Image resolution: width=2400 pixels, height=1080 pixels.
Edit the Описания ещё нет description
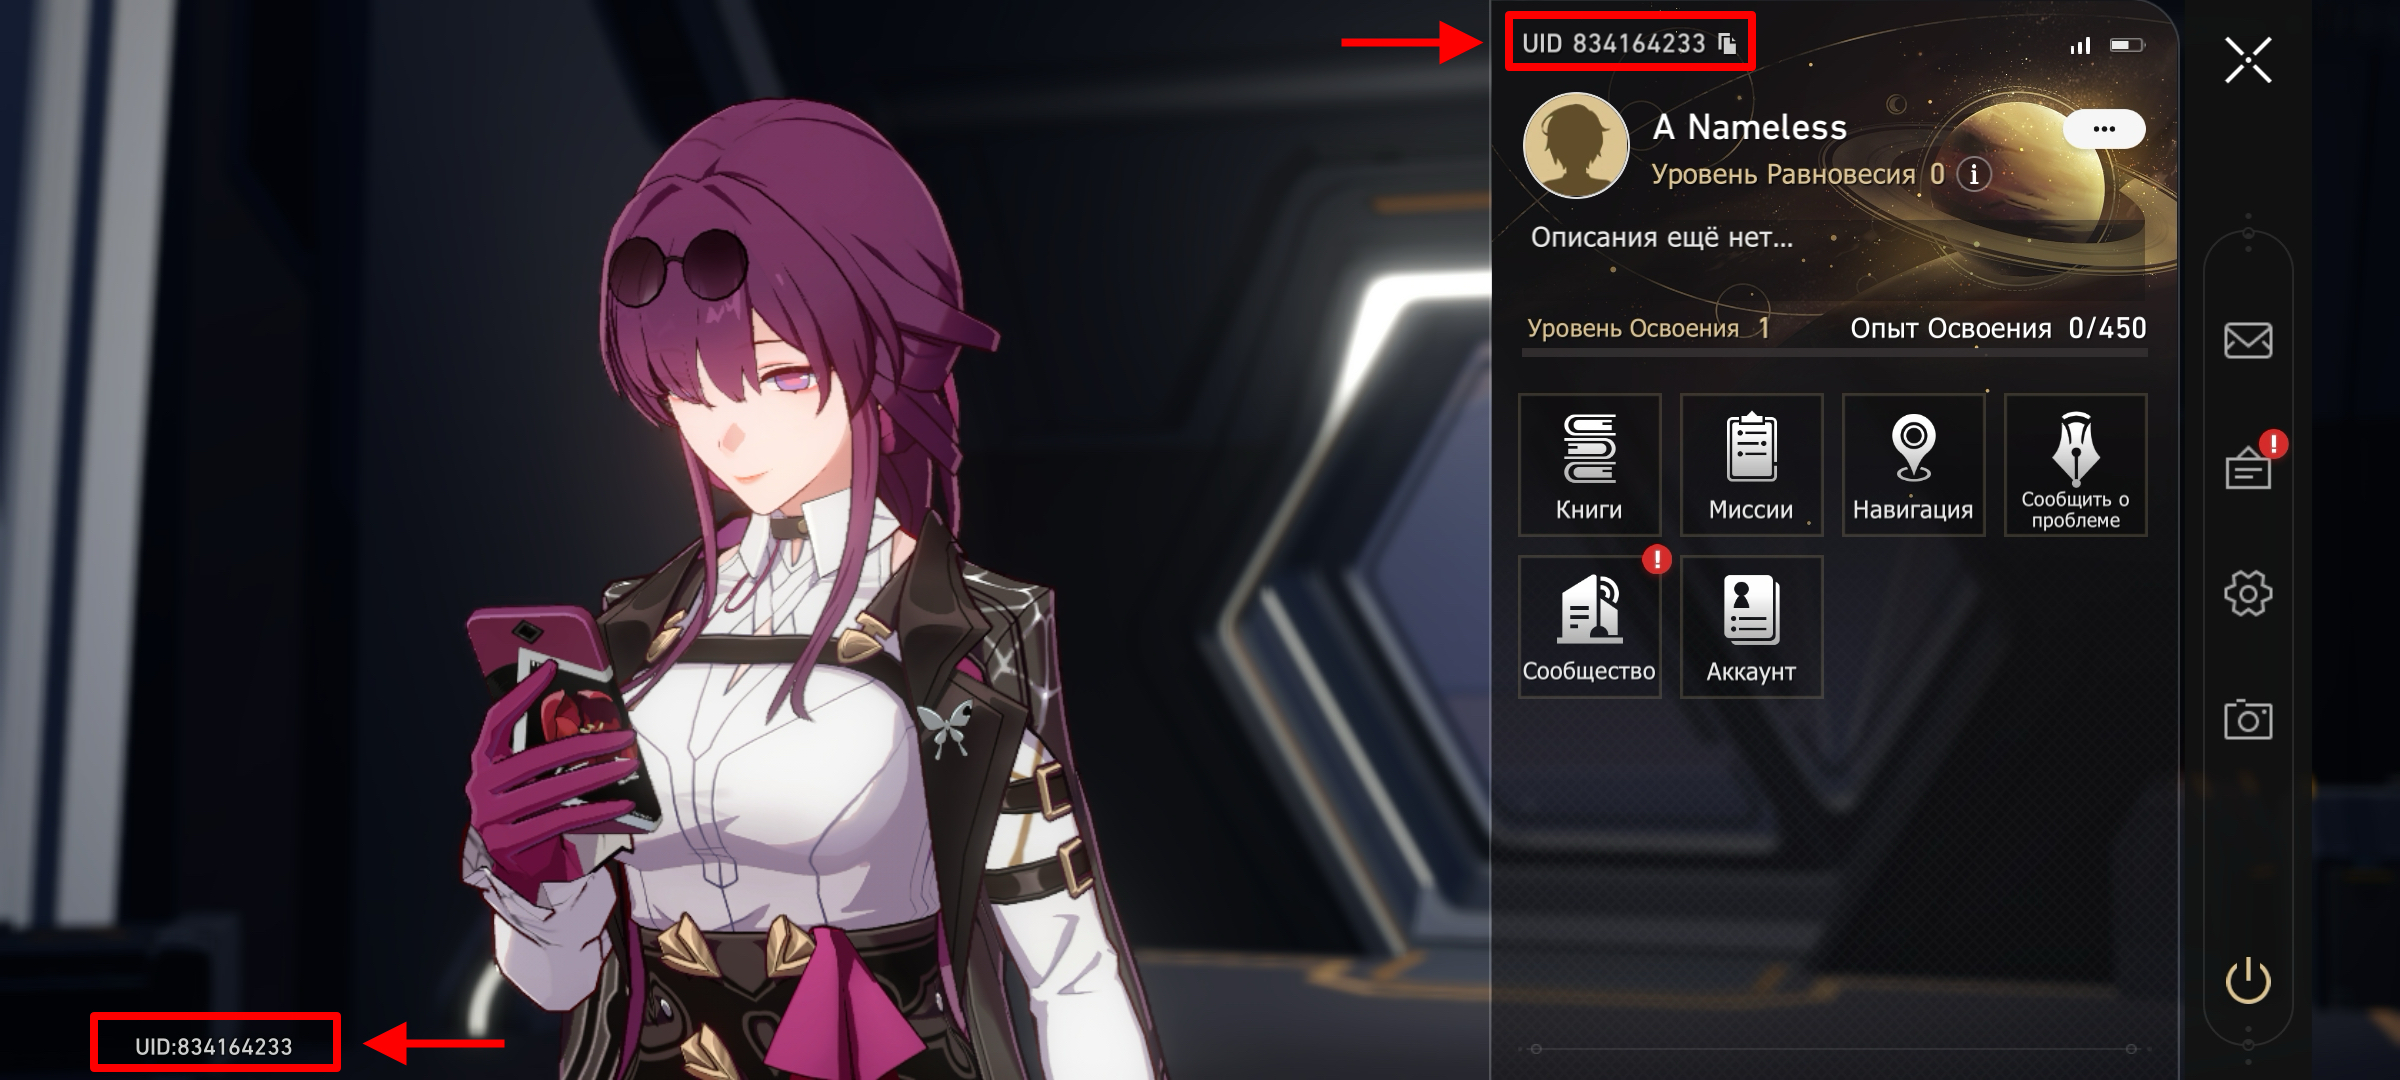[x=1662, y=237]
